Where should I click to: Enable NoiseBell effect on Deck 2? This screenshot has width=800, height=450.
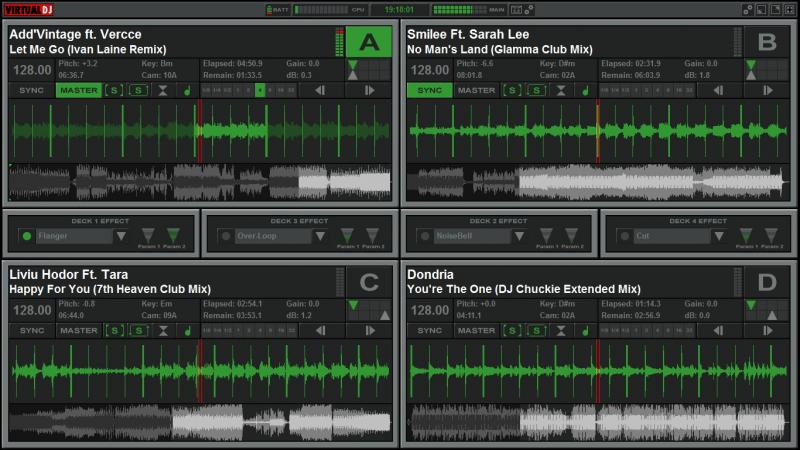click(424, 236)
